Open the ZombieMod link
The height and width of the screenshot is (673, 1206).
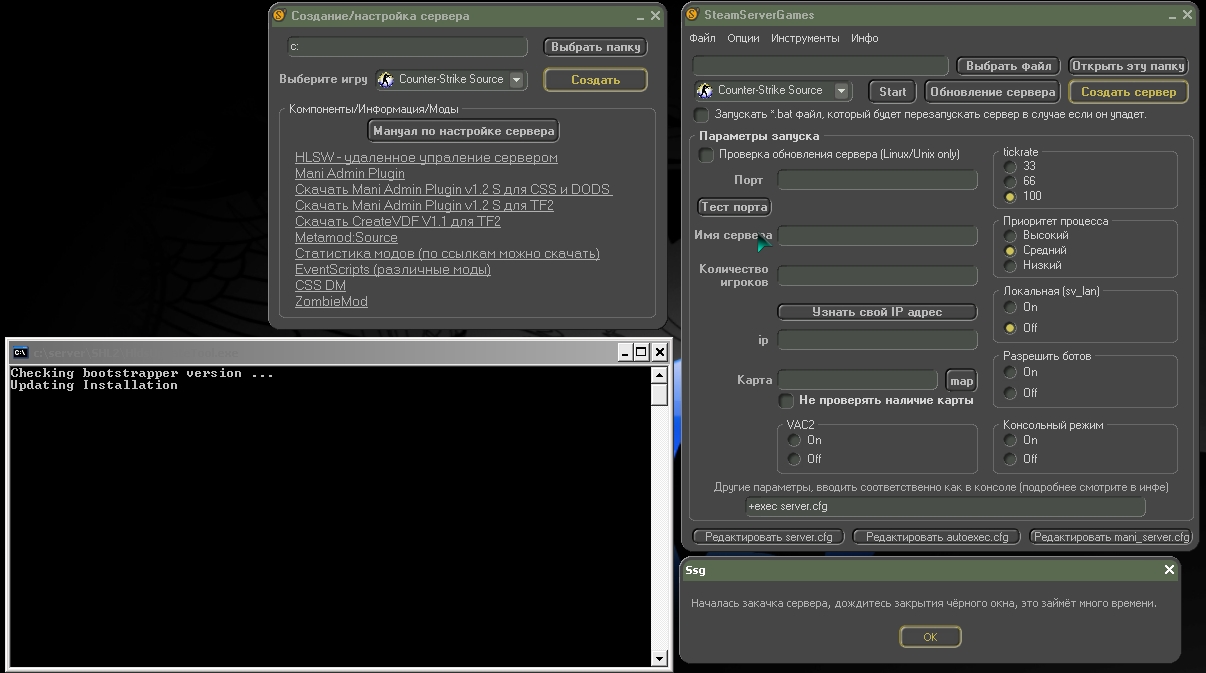coord(331,302)
